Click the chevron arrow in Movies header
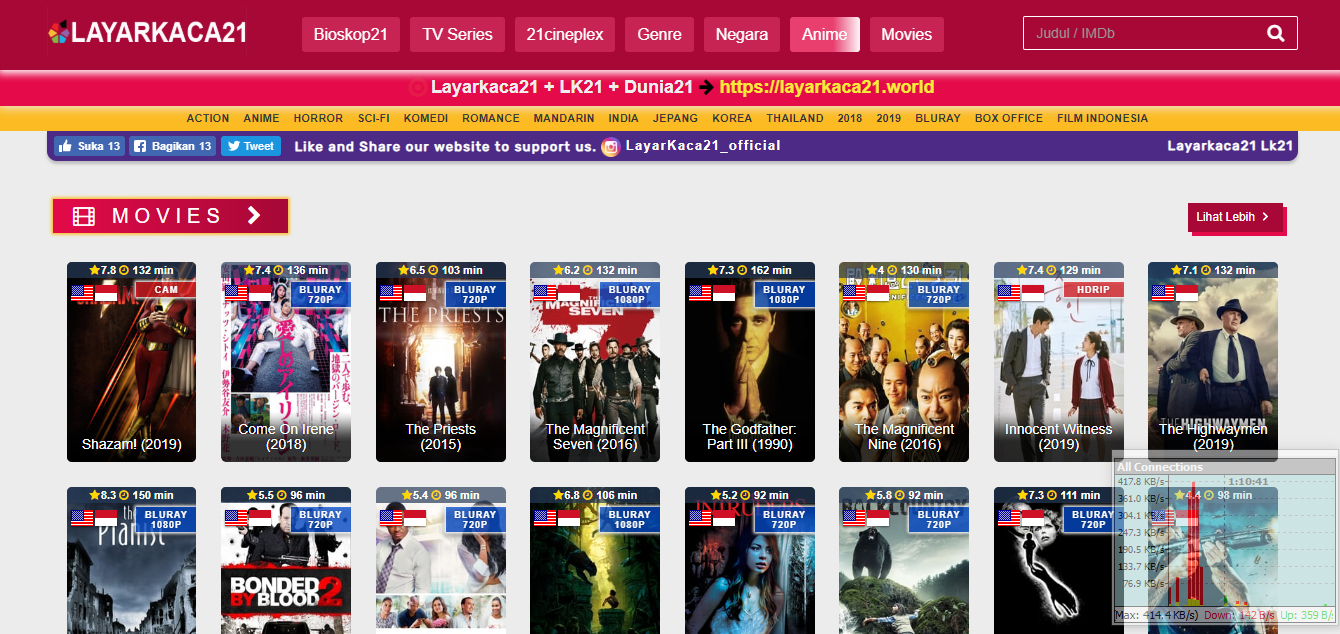The width and height of the screenshot is (1340, 634). [254, 215]
